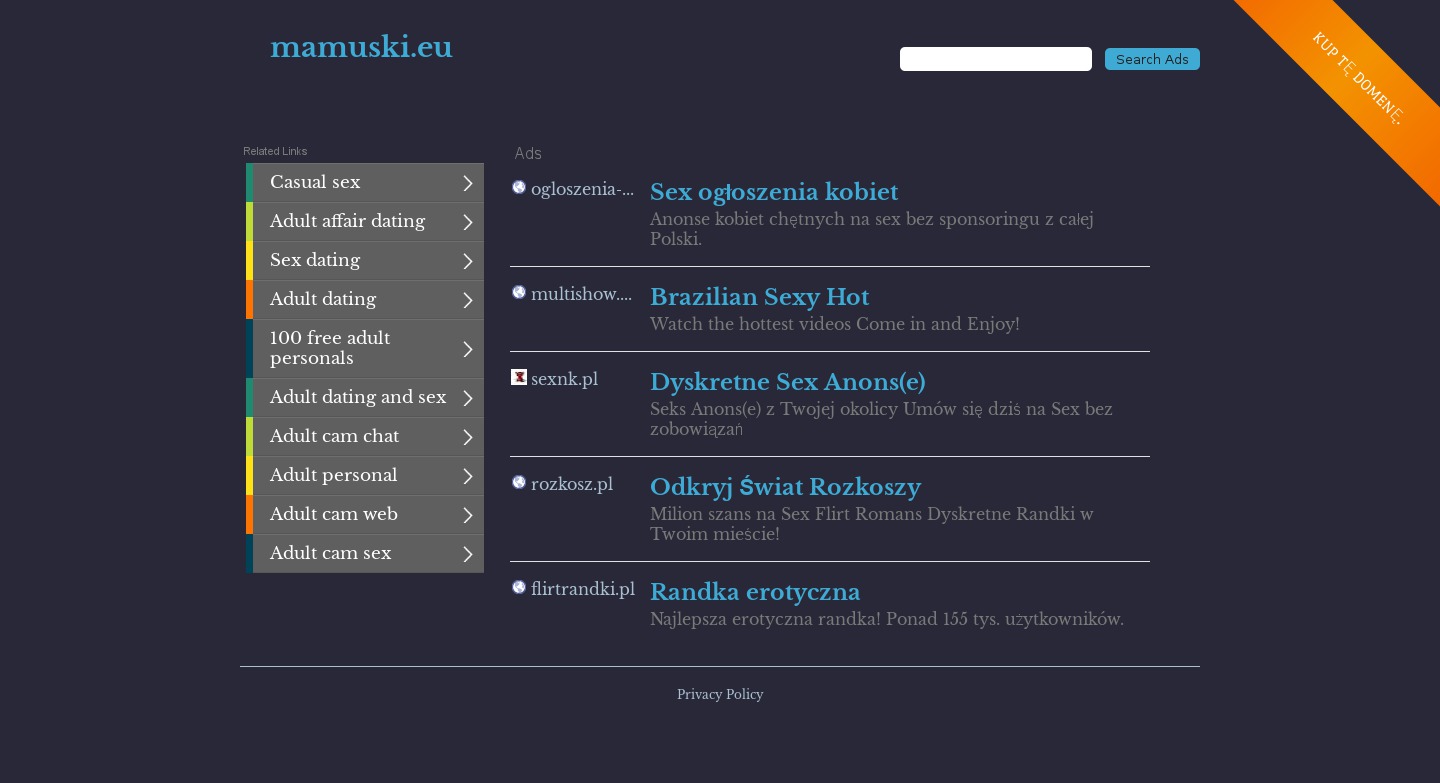Click 'Najlepsza erotyczna randka' ad description
The width and height of the screenshot is (1440, 783).
(887, 619)
